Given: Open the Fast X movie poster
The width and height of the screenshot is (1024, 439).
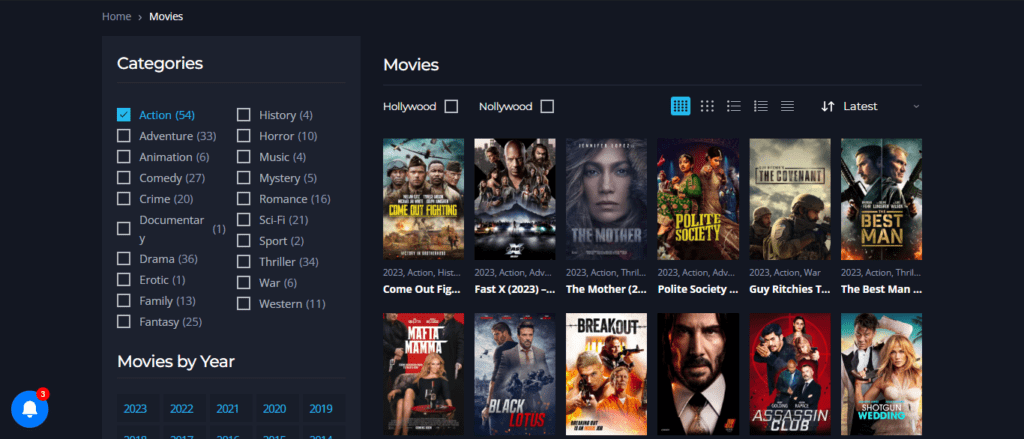Looking at the screenshot, I should 515,199.
